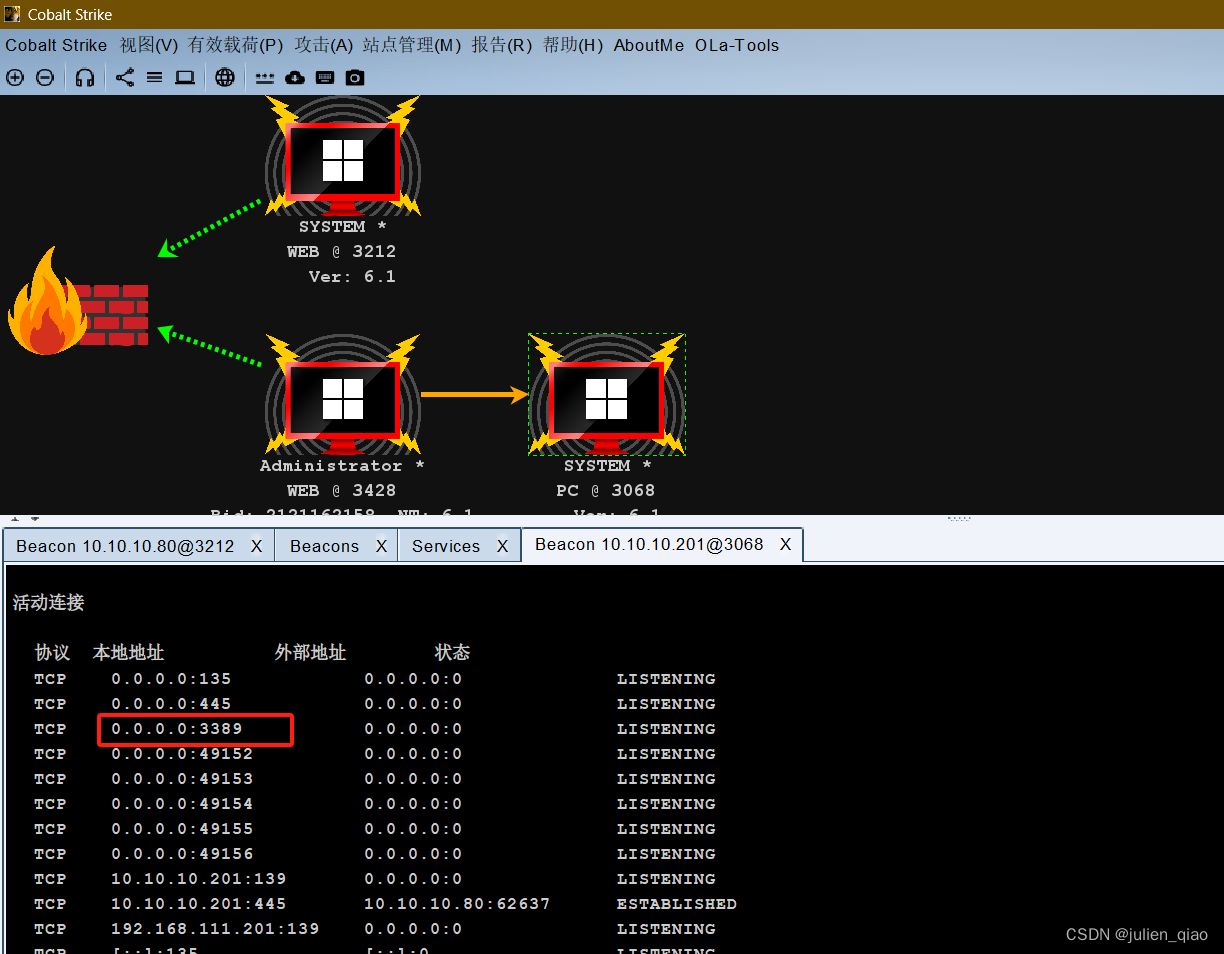Click the globe web icon in toolbar

pyautogui.click(x=225, y=77)
